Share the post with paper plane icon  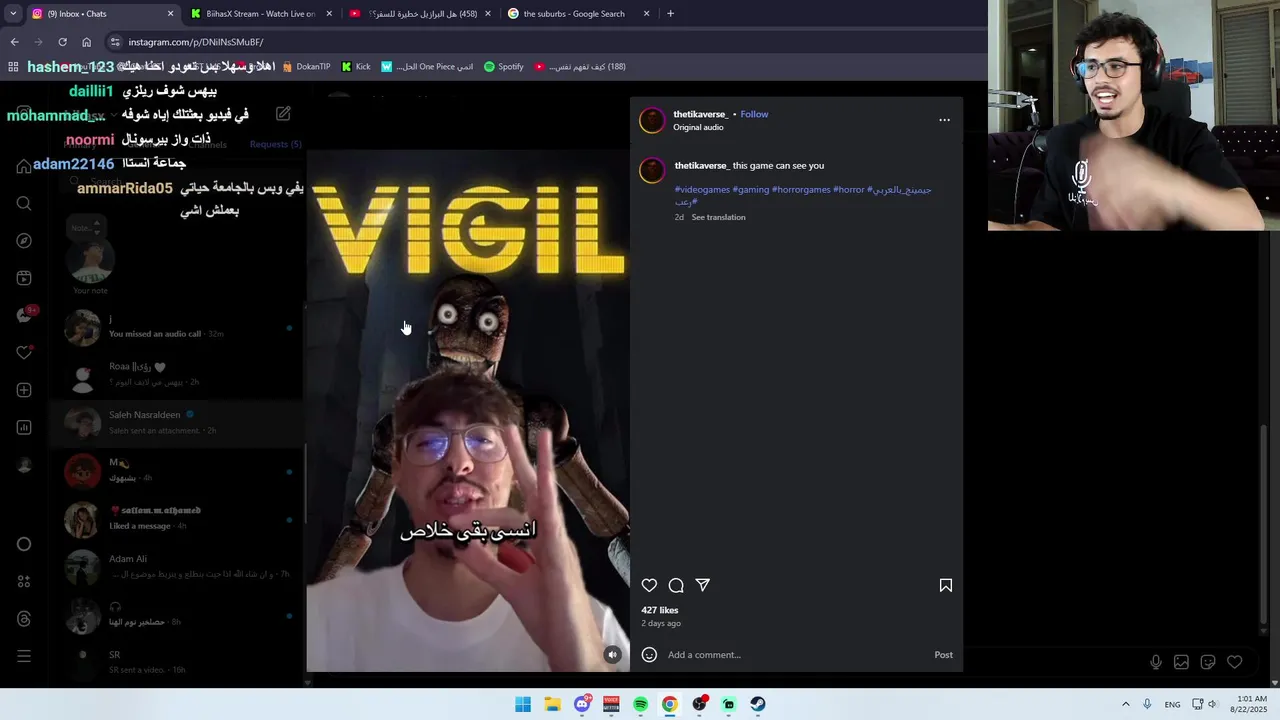pyautogui.click(x=703, y=586)
